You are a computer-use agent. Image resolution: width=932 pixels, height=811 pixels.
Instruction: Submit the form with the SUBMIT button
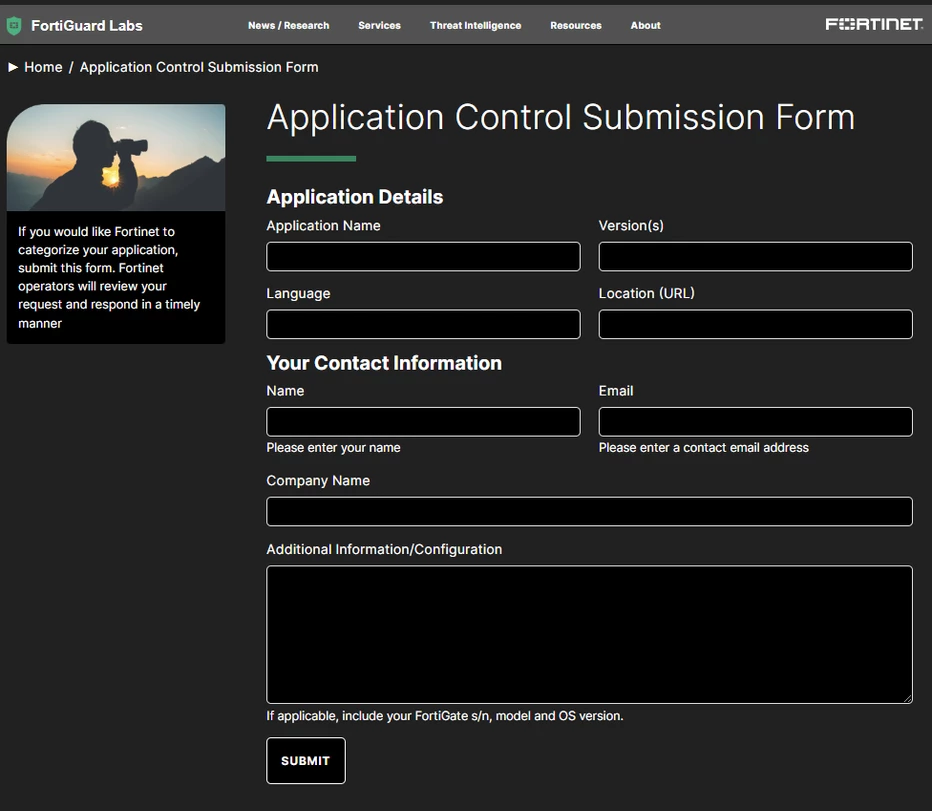coord(306,760)
